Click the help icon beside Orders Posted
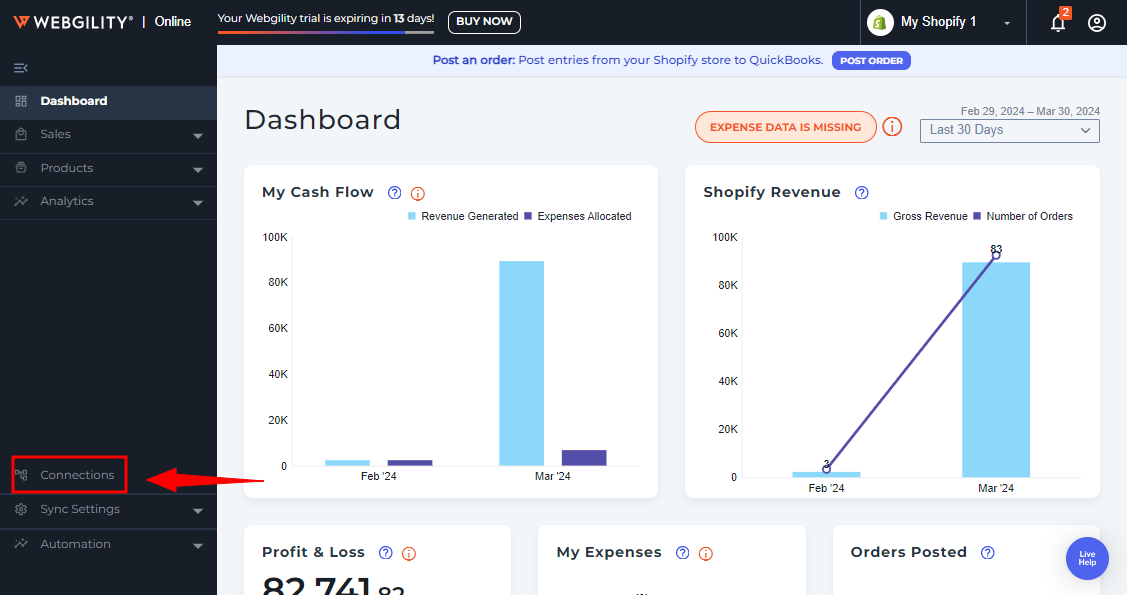1127x595 pixels. point(988,553)
